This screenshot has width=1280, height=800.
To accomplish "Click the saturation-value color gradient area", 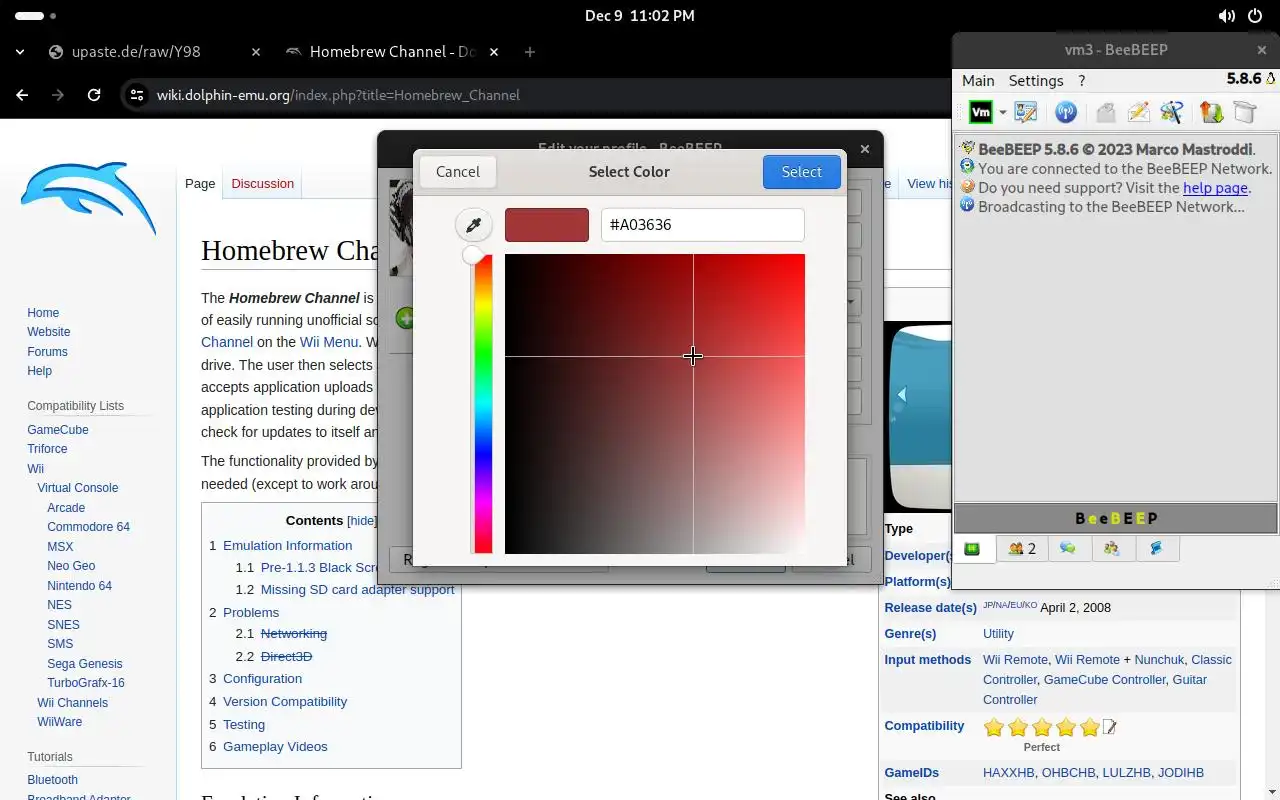I will click(655, 404).
